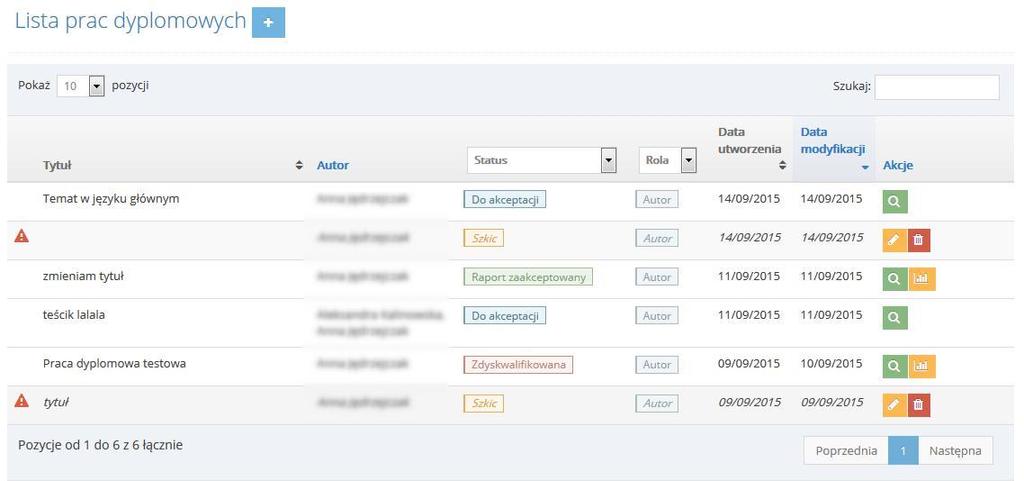View details of 'teścik lalala'
This screenshot has height=481, width=1024.
point(895,317)
